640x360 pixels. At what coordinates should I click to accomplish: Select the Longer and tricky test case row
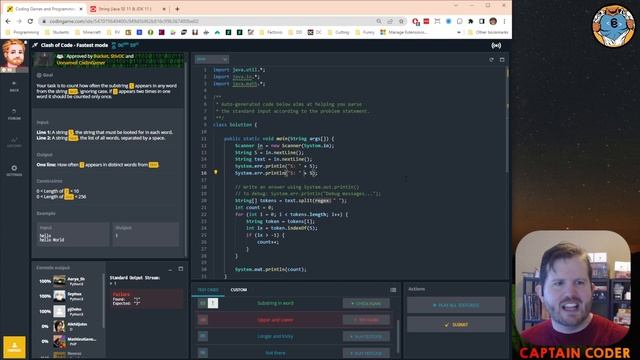292,336
